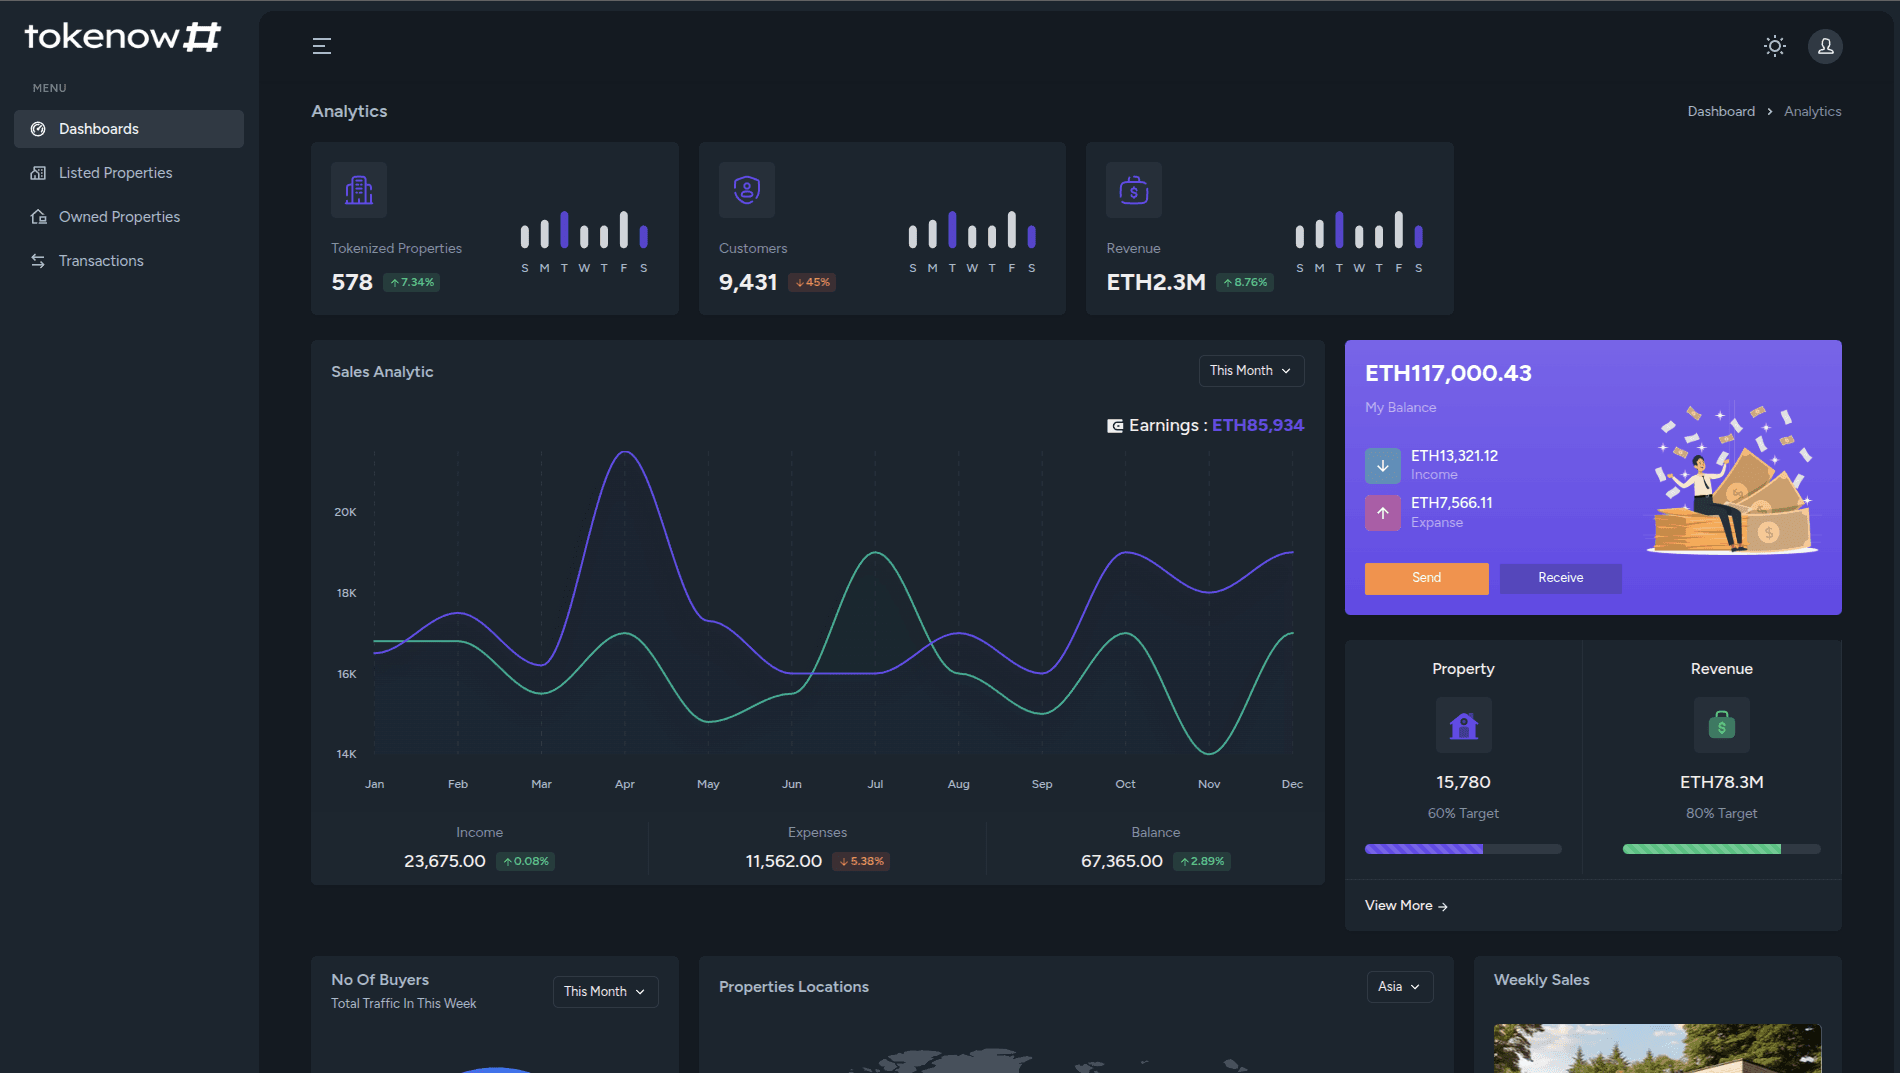This screenshot has height=1073, width=1900.
Task: Open Owned Properties from the sidebar
Action: pos(119,216)
